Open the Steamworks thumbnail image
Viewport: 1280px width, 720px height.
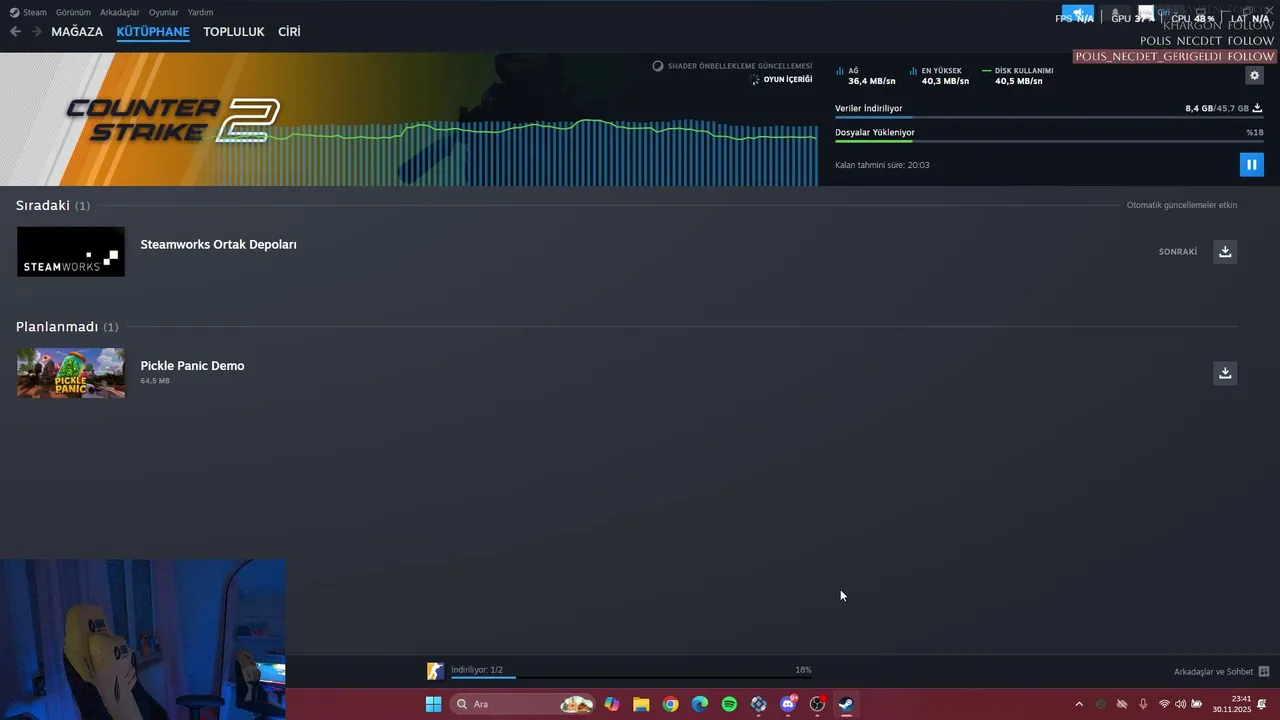click(x=71, y=251)
